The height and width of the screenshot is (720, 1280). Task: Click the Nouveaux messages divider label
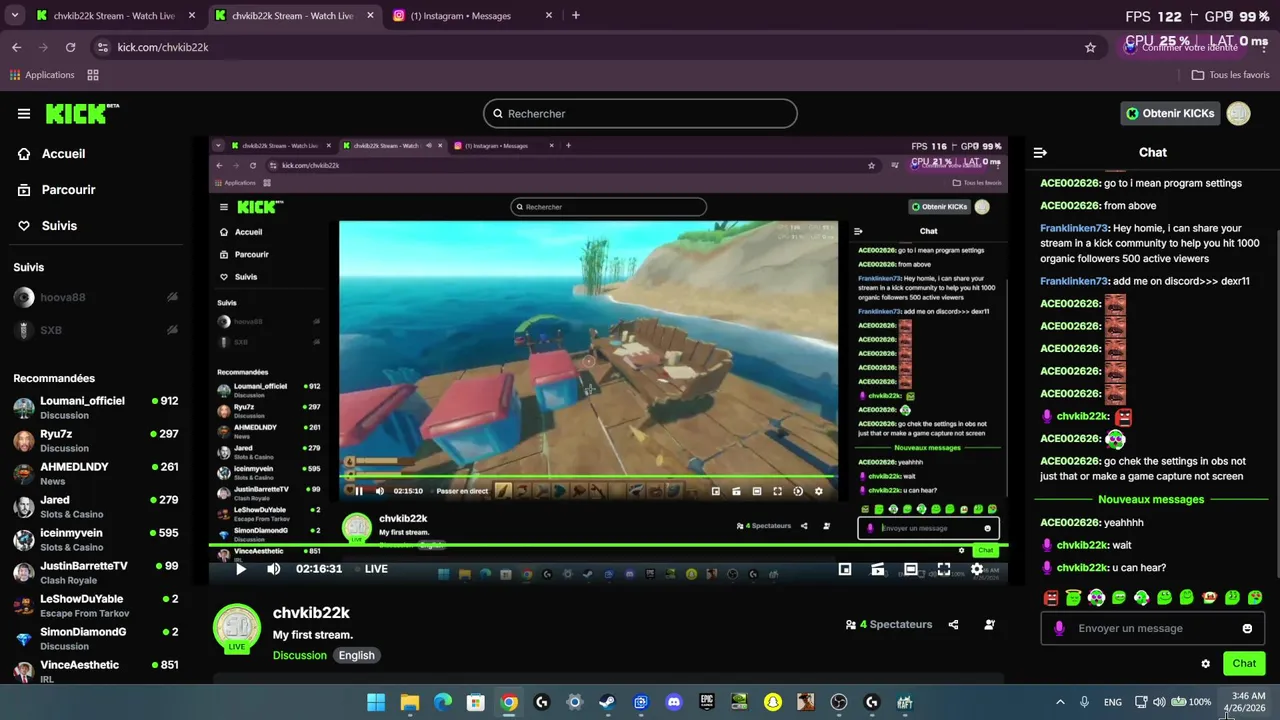pyautogui.click(x=1151, y=500)
